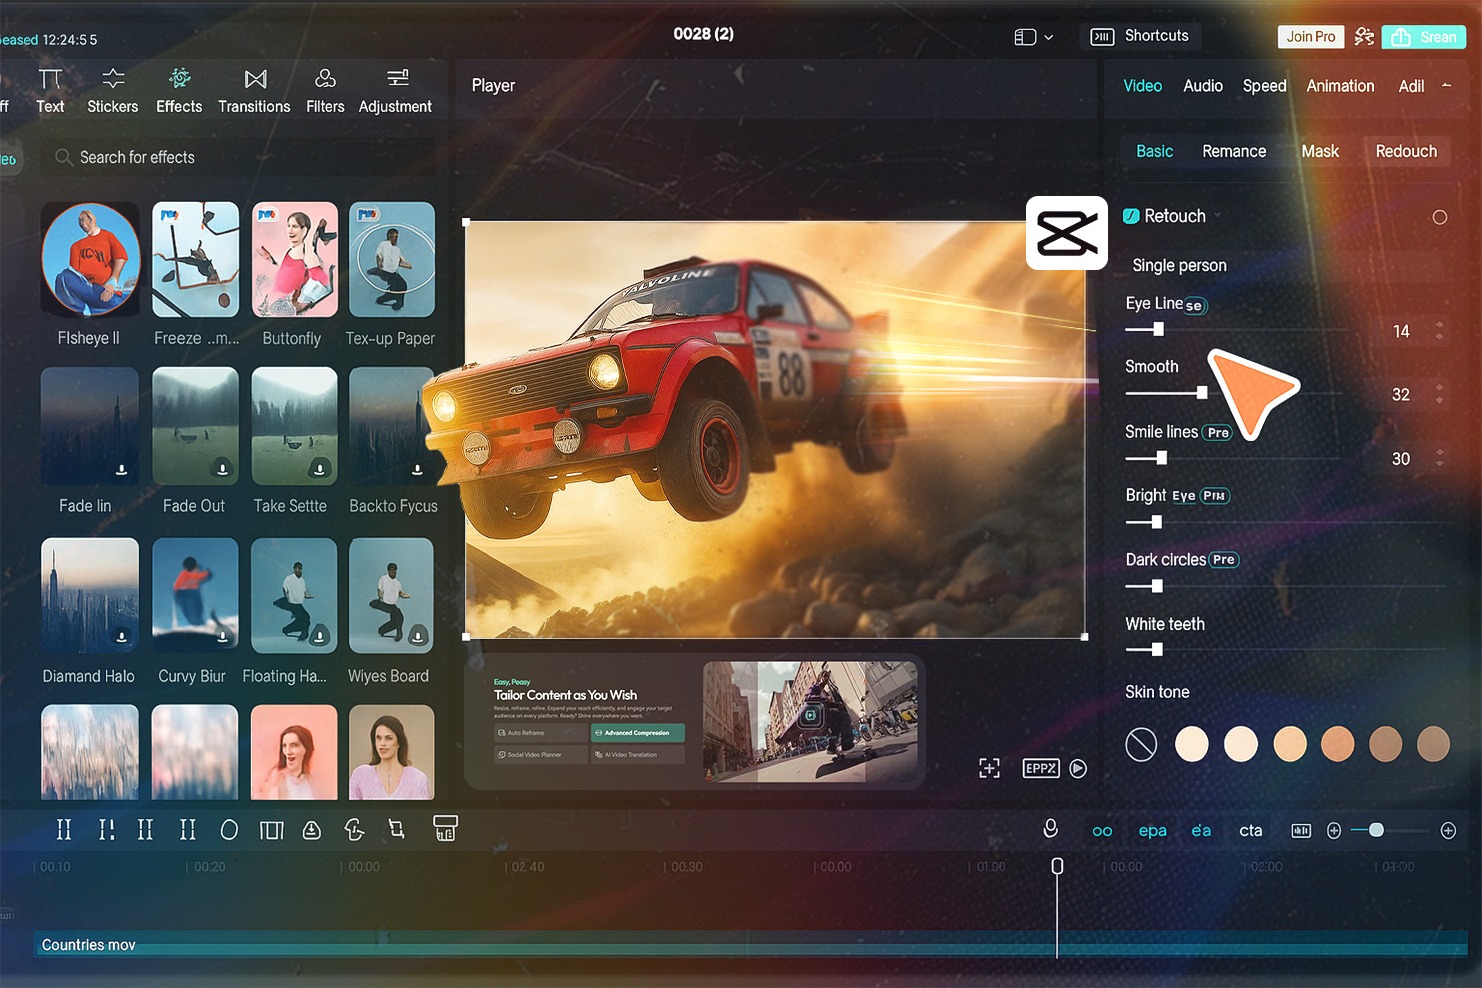Increase the Eye Line value with the stepper

pyautogui.click(x=1438, y=324)
